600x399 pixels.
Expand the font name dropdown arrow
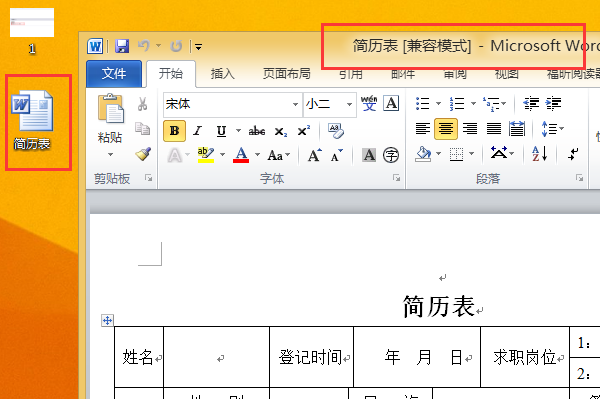[x=295, y=104]
